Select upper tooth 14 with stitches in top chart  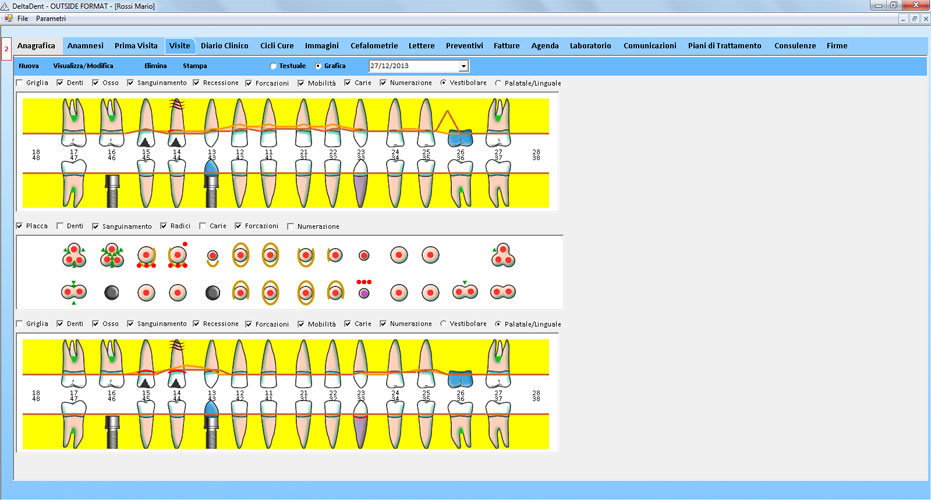click(x=176, y=123)
